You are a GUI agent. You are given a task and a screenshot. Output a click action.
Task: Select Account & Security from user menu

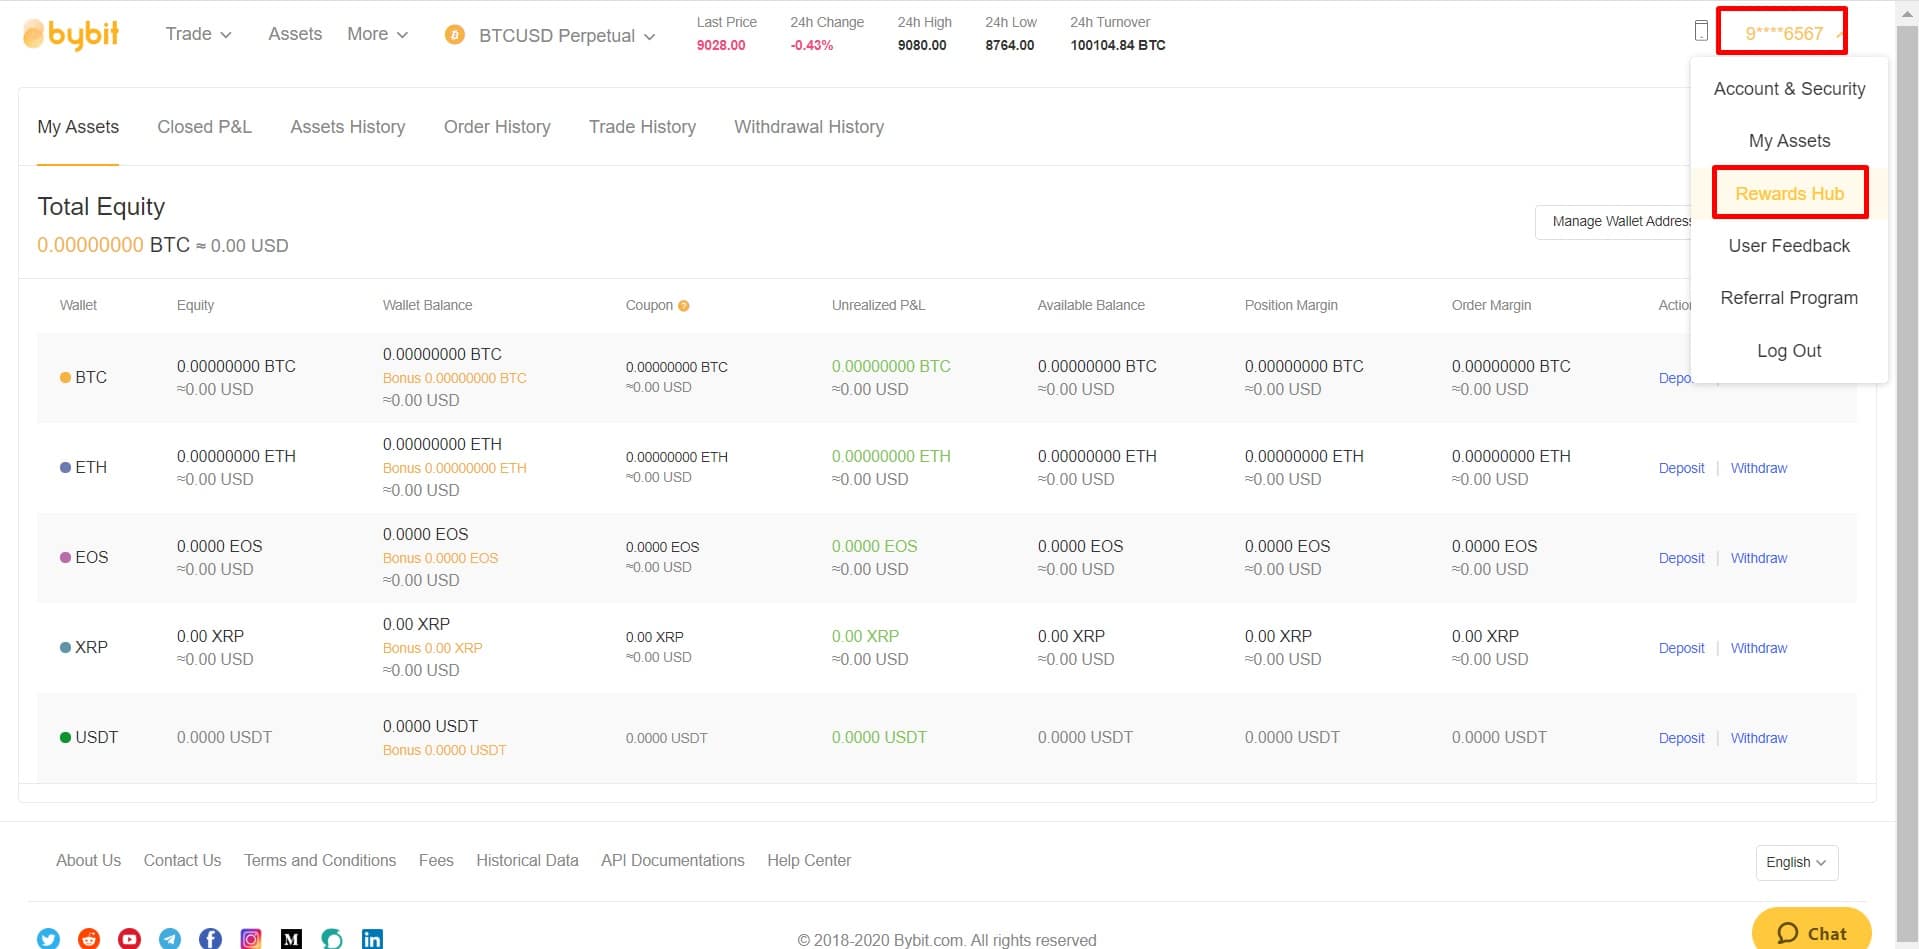[1789, 89]
